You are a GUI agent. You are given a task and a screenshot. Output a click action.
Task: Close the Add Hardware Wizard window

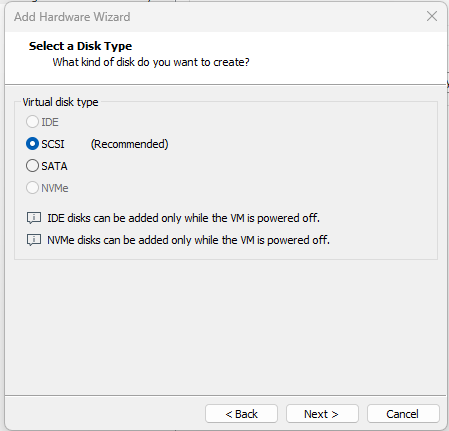point(432,16)
